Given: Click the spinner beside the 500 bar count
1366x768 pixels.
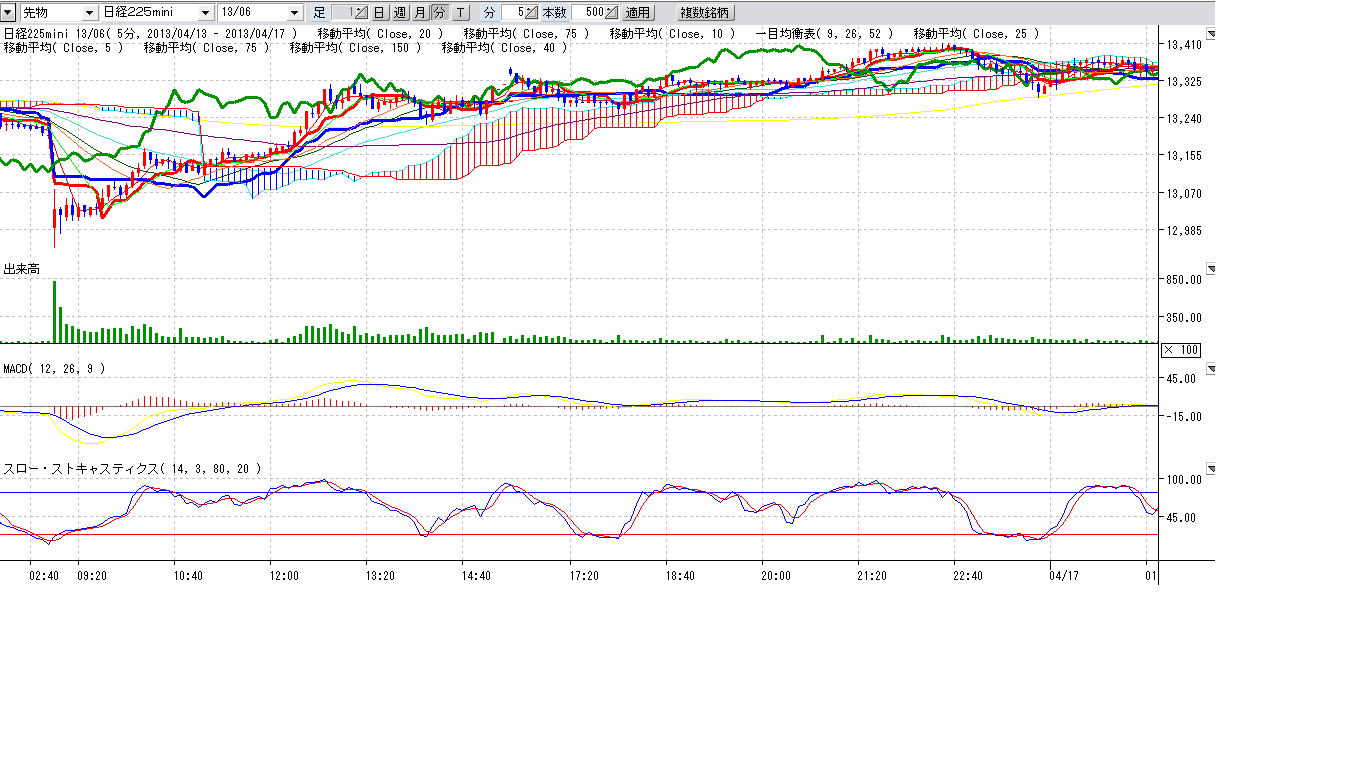Looking at the screenshot, I should 611,13.
